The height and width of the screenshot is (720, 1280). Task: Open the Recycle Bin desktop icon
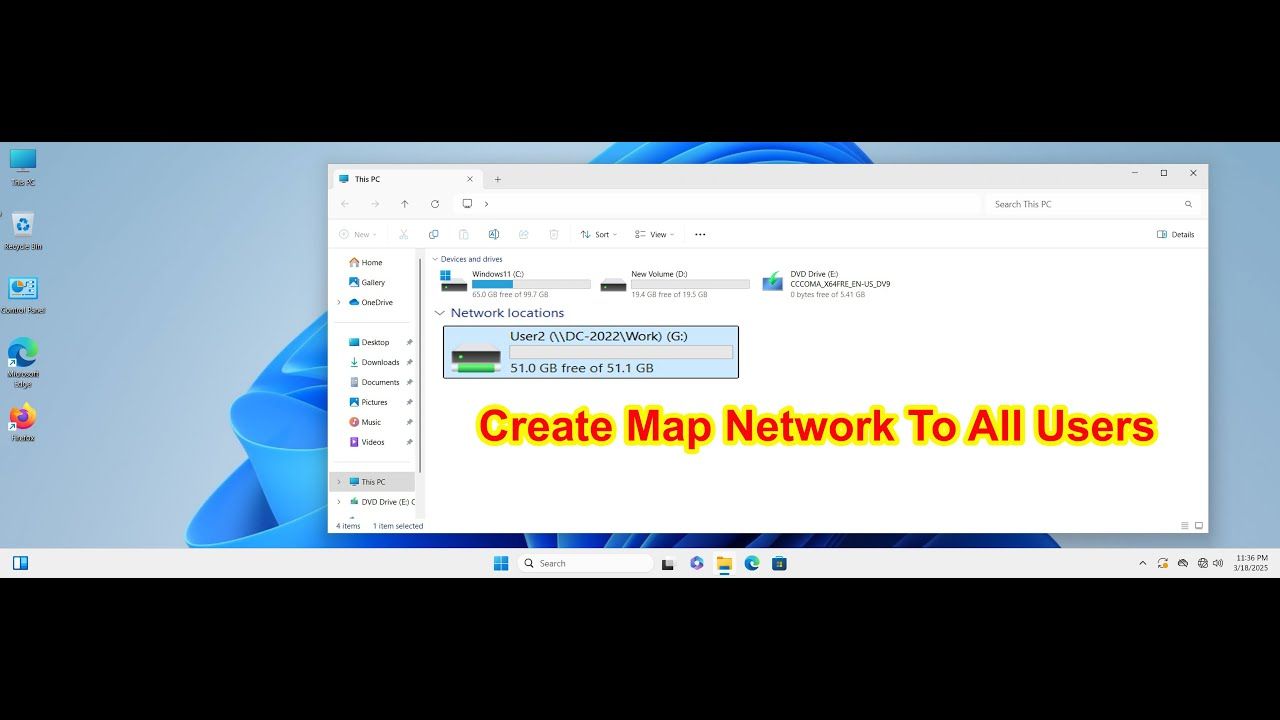pyautogui.click(x=23, y=231)
